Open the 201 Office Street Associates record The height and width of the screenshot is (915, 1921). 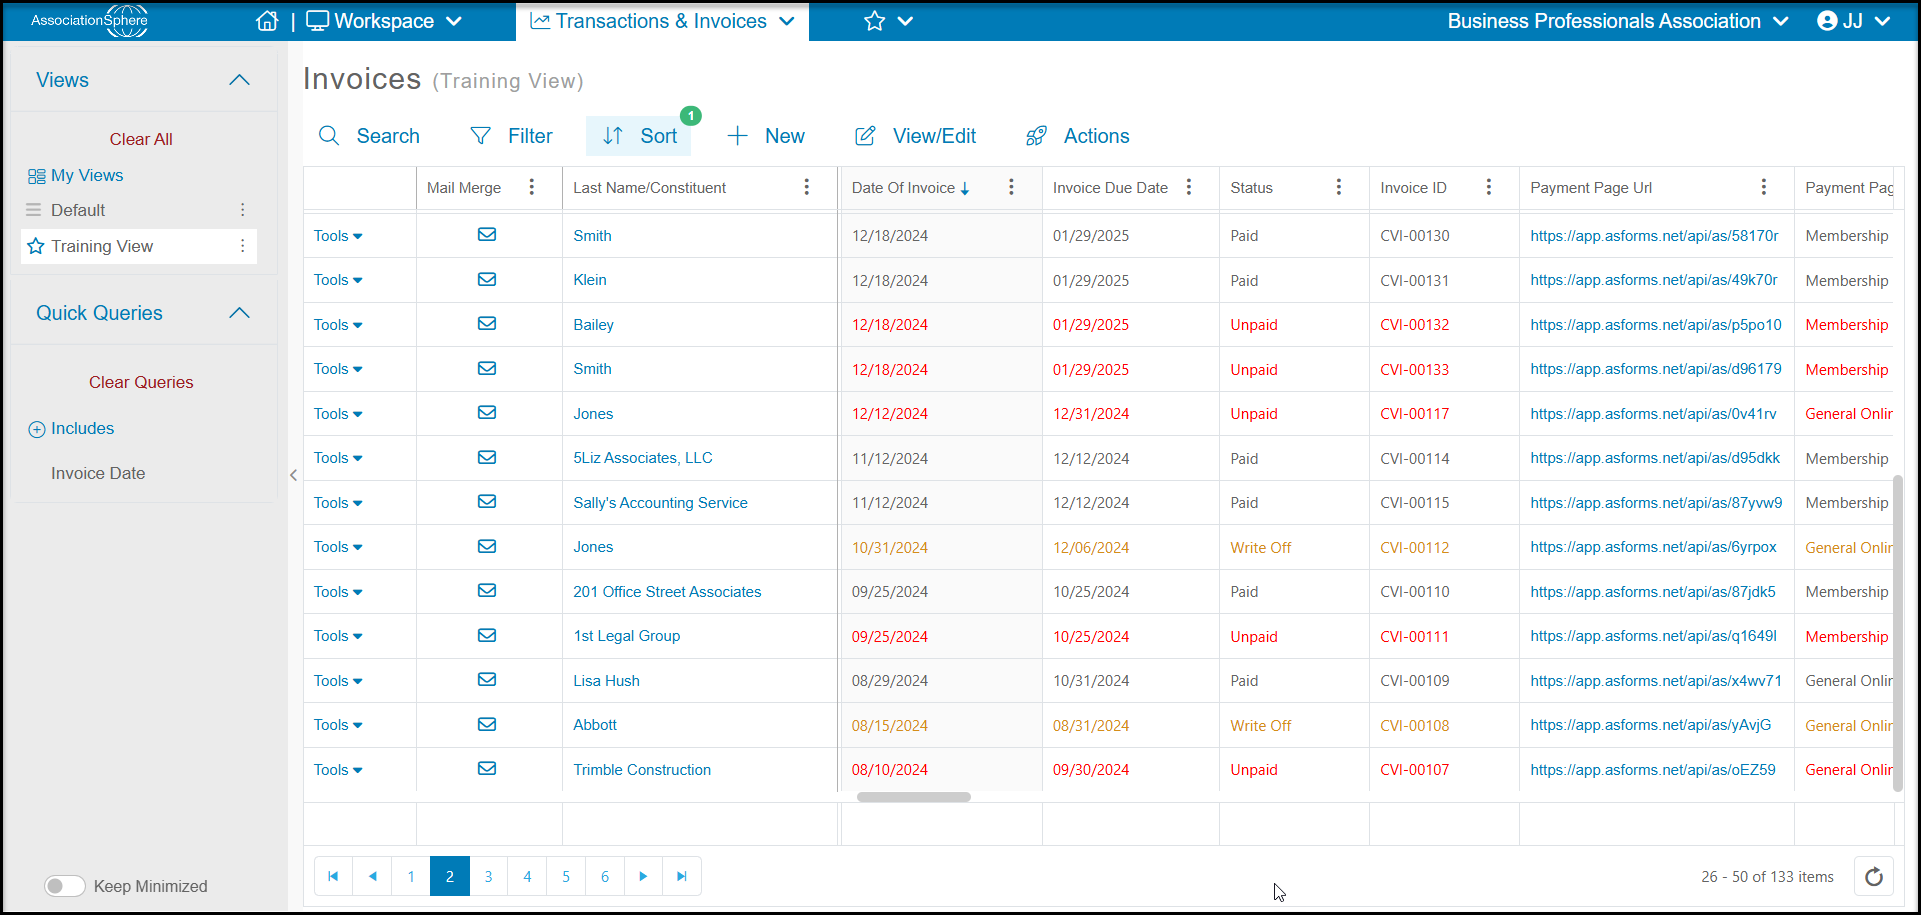tap(667, 592)
